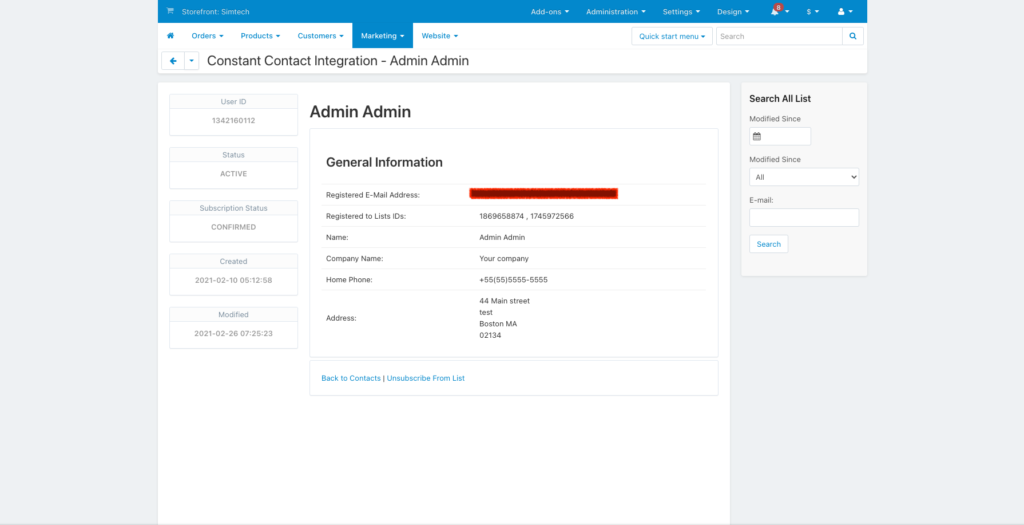Open the Add-ons menu
Screen dimensions: 1024x525
[549, 12]
